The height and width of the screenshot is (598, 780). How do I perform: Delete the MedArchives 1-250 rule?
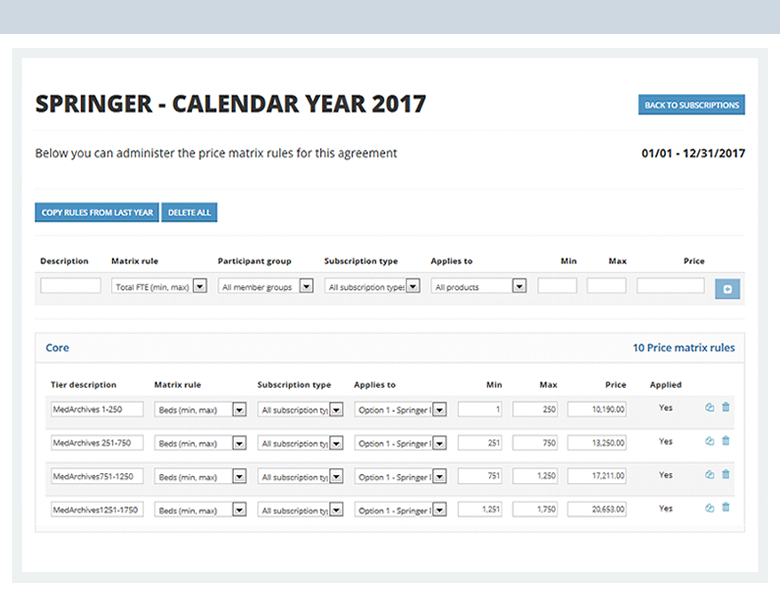coord(726,407)
